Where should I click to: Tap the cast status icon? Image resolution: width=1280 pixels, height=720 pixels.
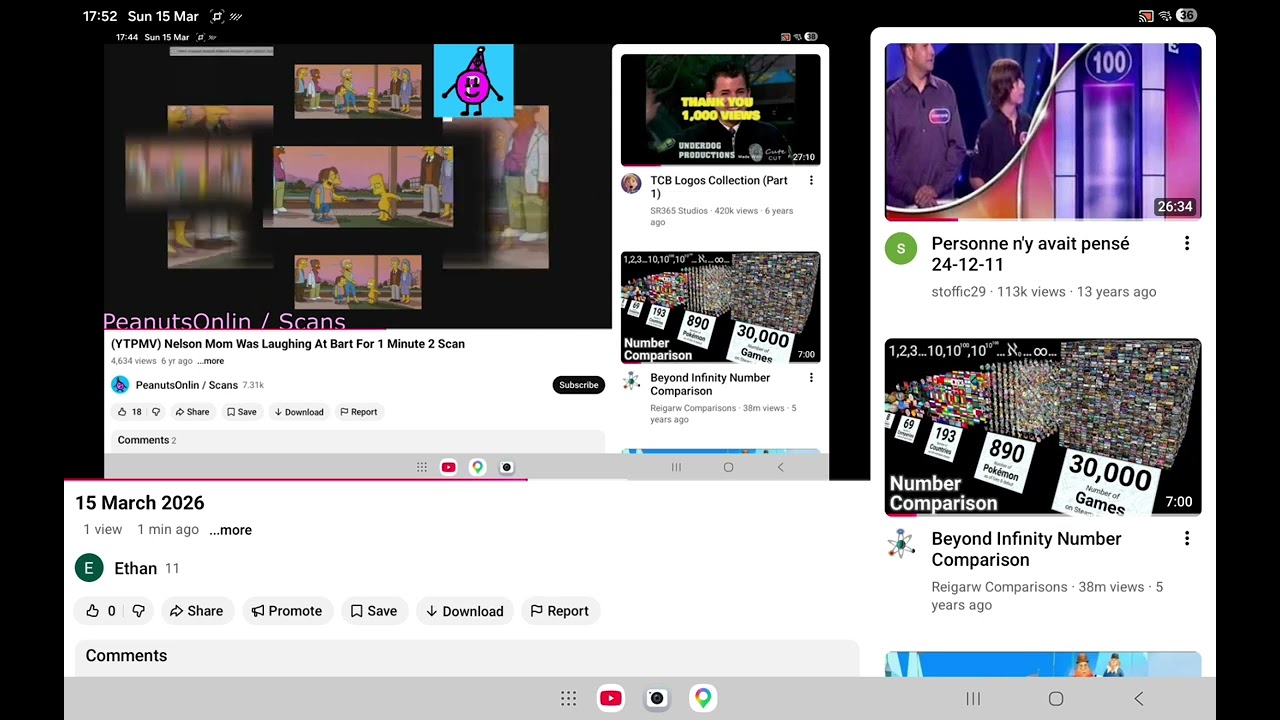pyautogui.click(x=1146, y=16)
